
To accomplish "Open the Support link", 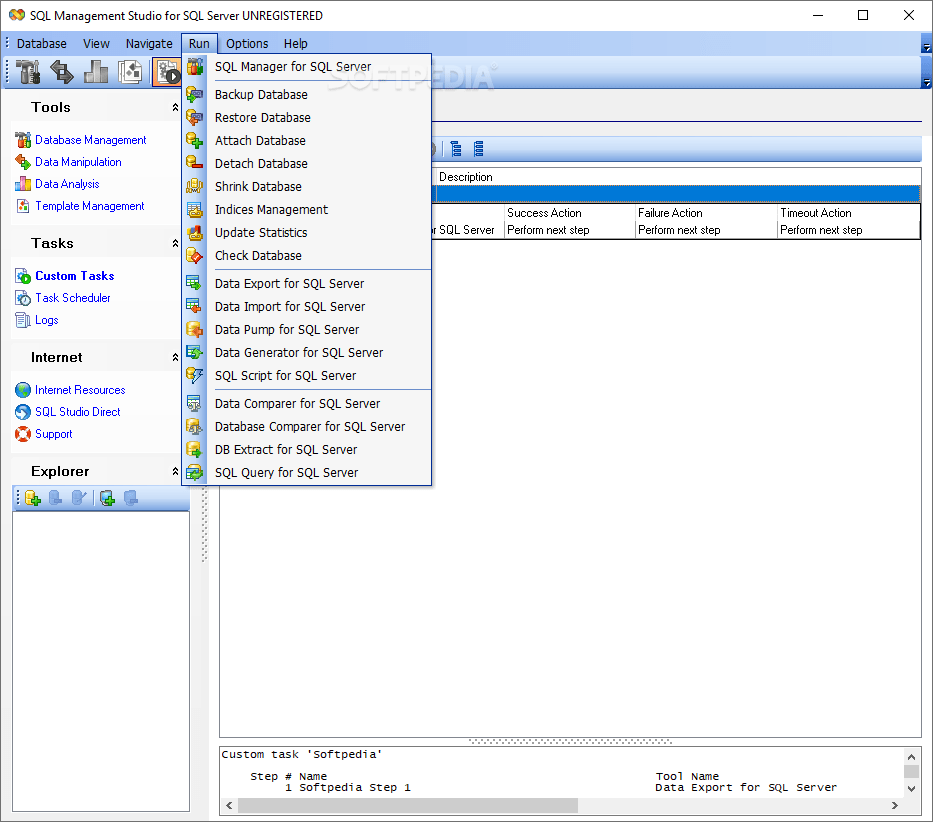I will click(x=54, y=434).
